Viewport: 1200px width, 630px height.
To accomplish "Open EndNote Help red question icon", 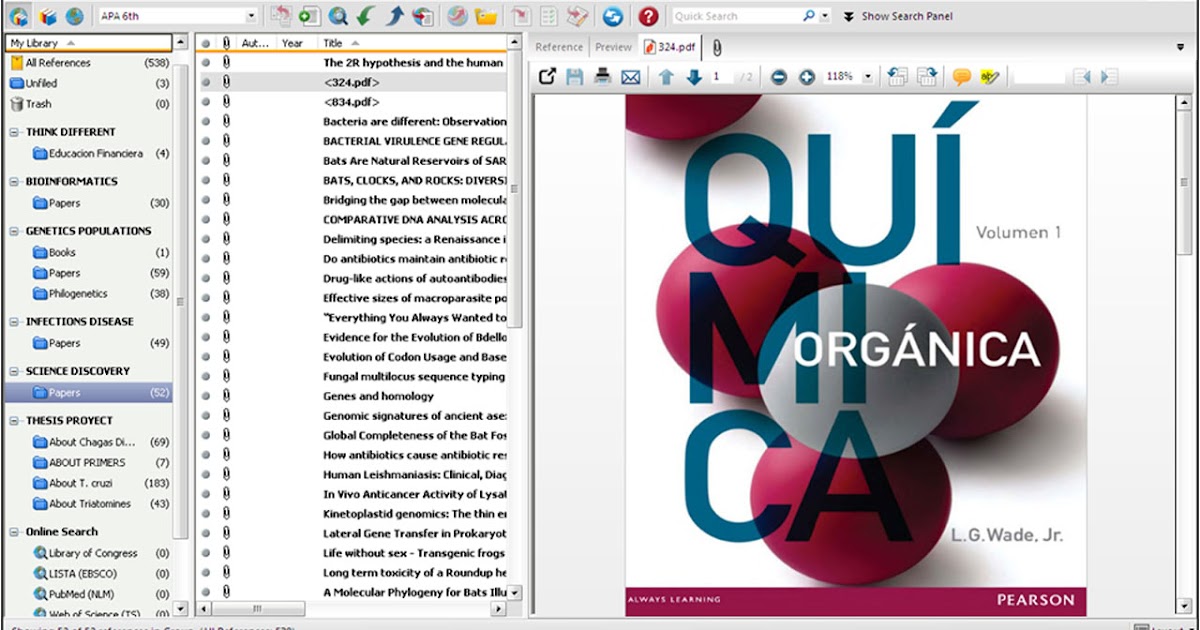I will 648,16.
